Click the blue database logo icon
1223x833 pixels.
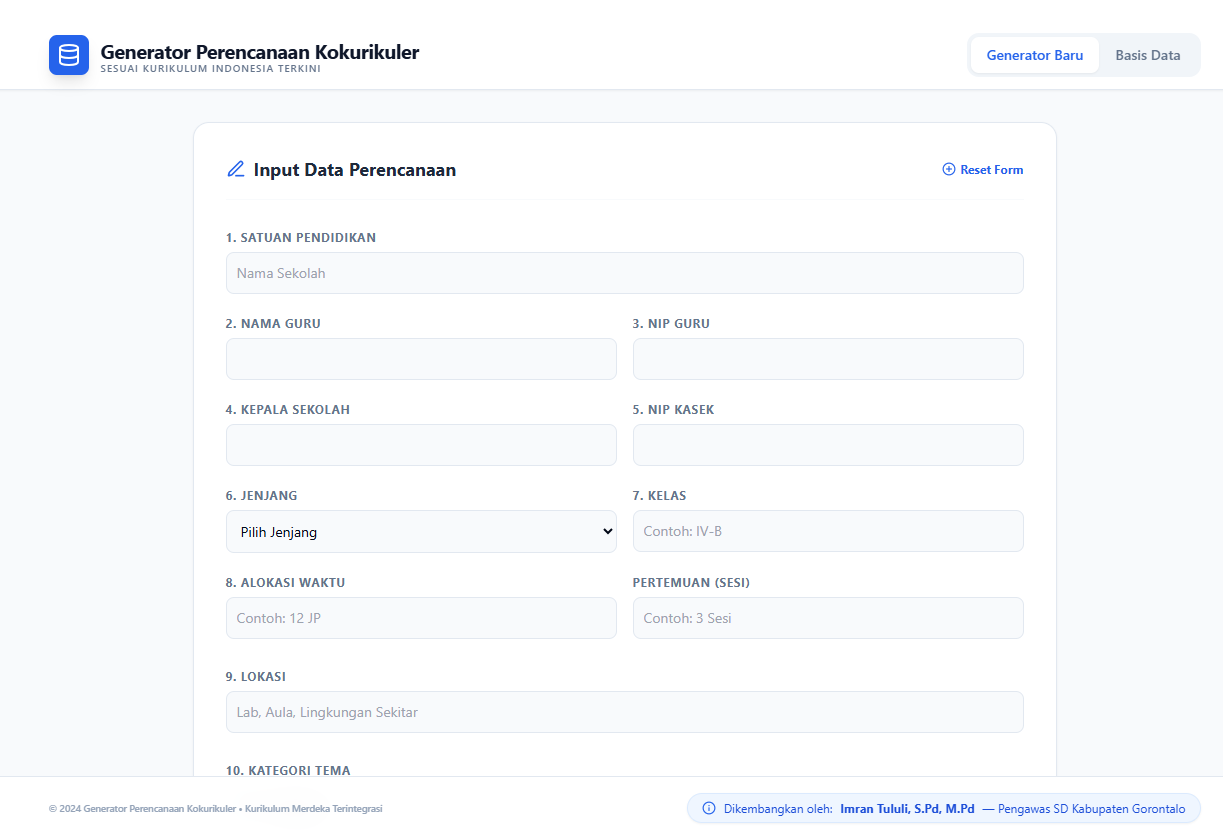(x=69, y=55)
